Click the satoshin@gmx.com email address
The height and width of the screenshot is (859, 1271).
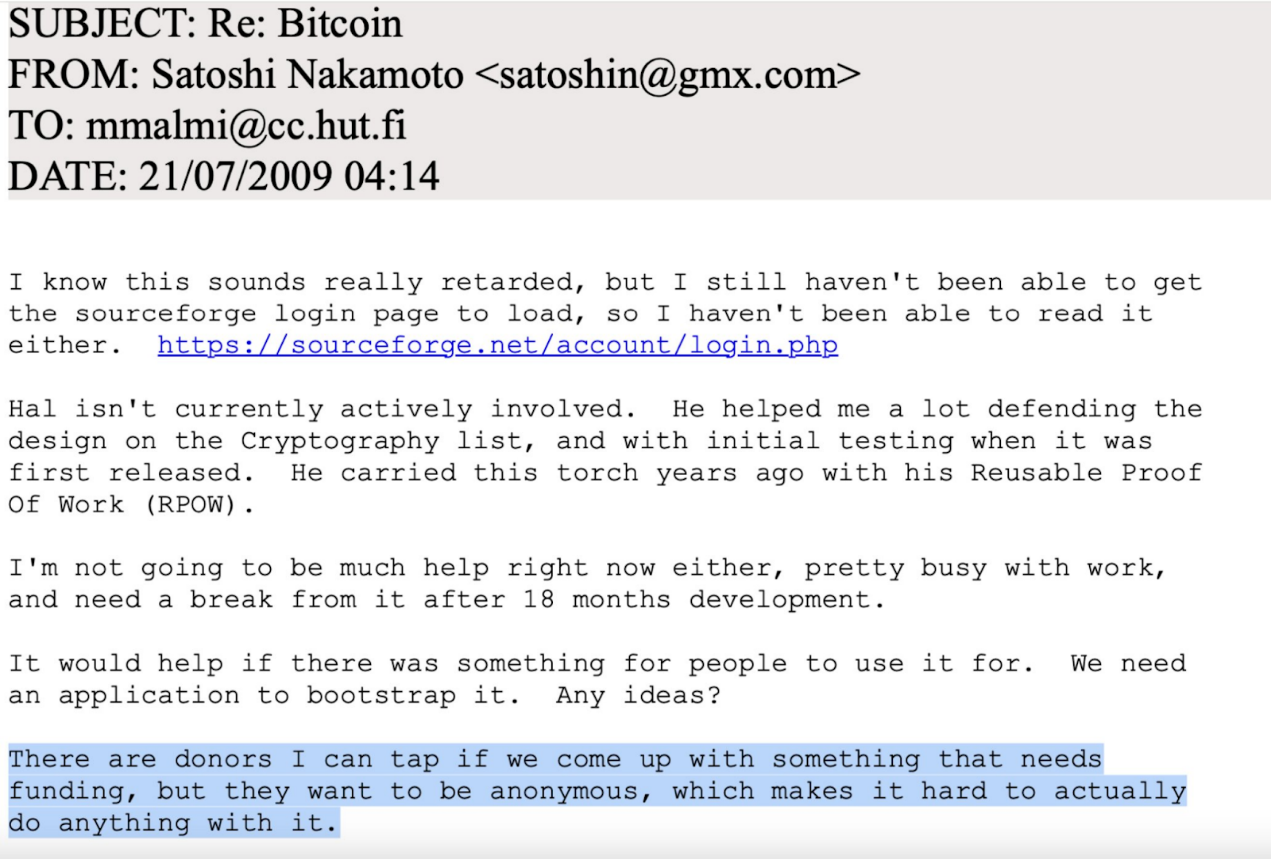tap(664, 75)
